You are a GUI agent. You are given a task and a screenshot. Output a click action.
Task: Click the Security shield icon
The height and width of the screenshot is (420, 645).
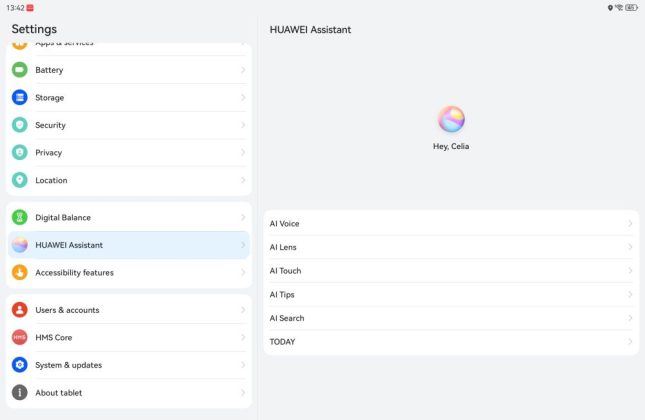pos(19,125)
